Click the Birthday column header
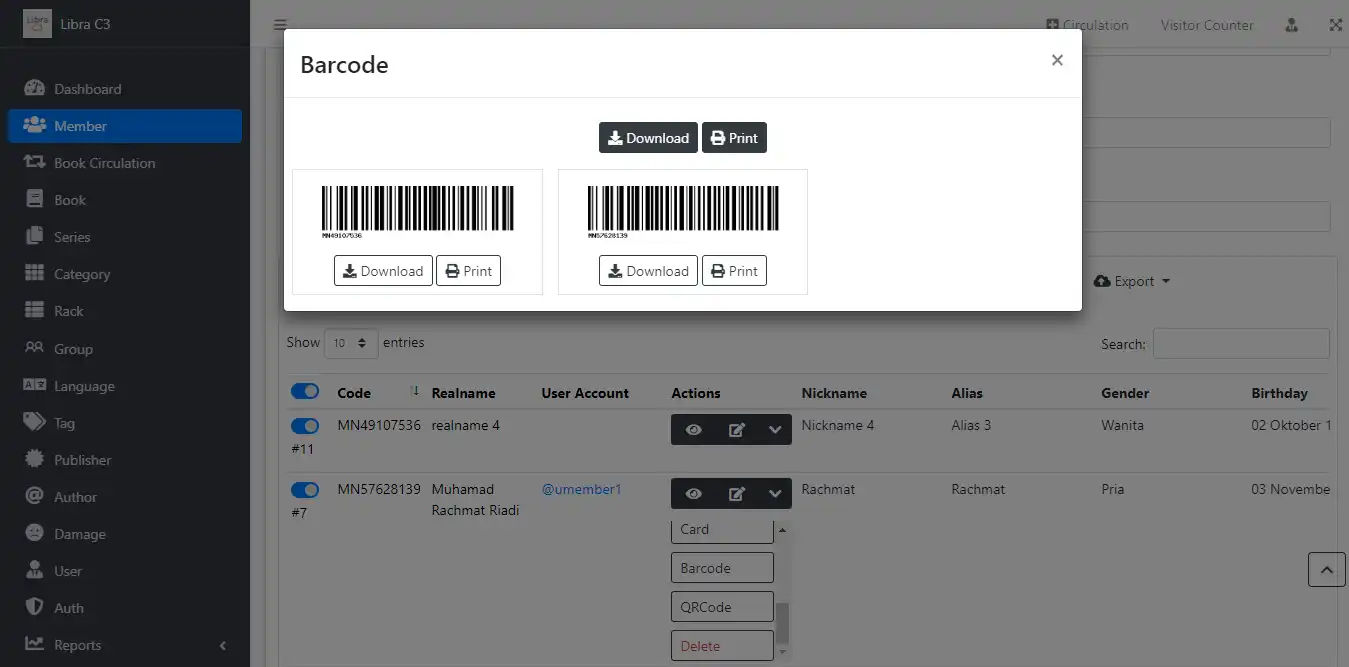 [x=1279, y=393]
